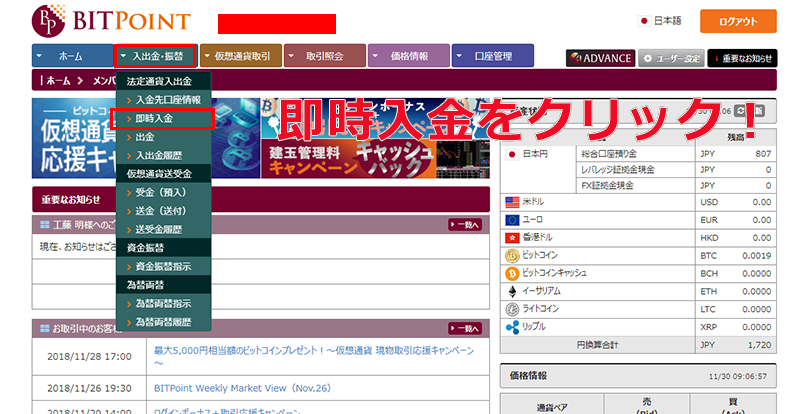
Task: Select 受金（預入） menu entry
Action: click(x=163, y=192)
